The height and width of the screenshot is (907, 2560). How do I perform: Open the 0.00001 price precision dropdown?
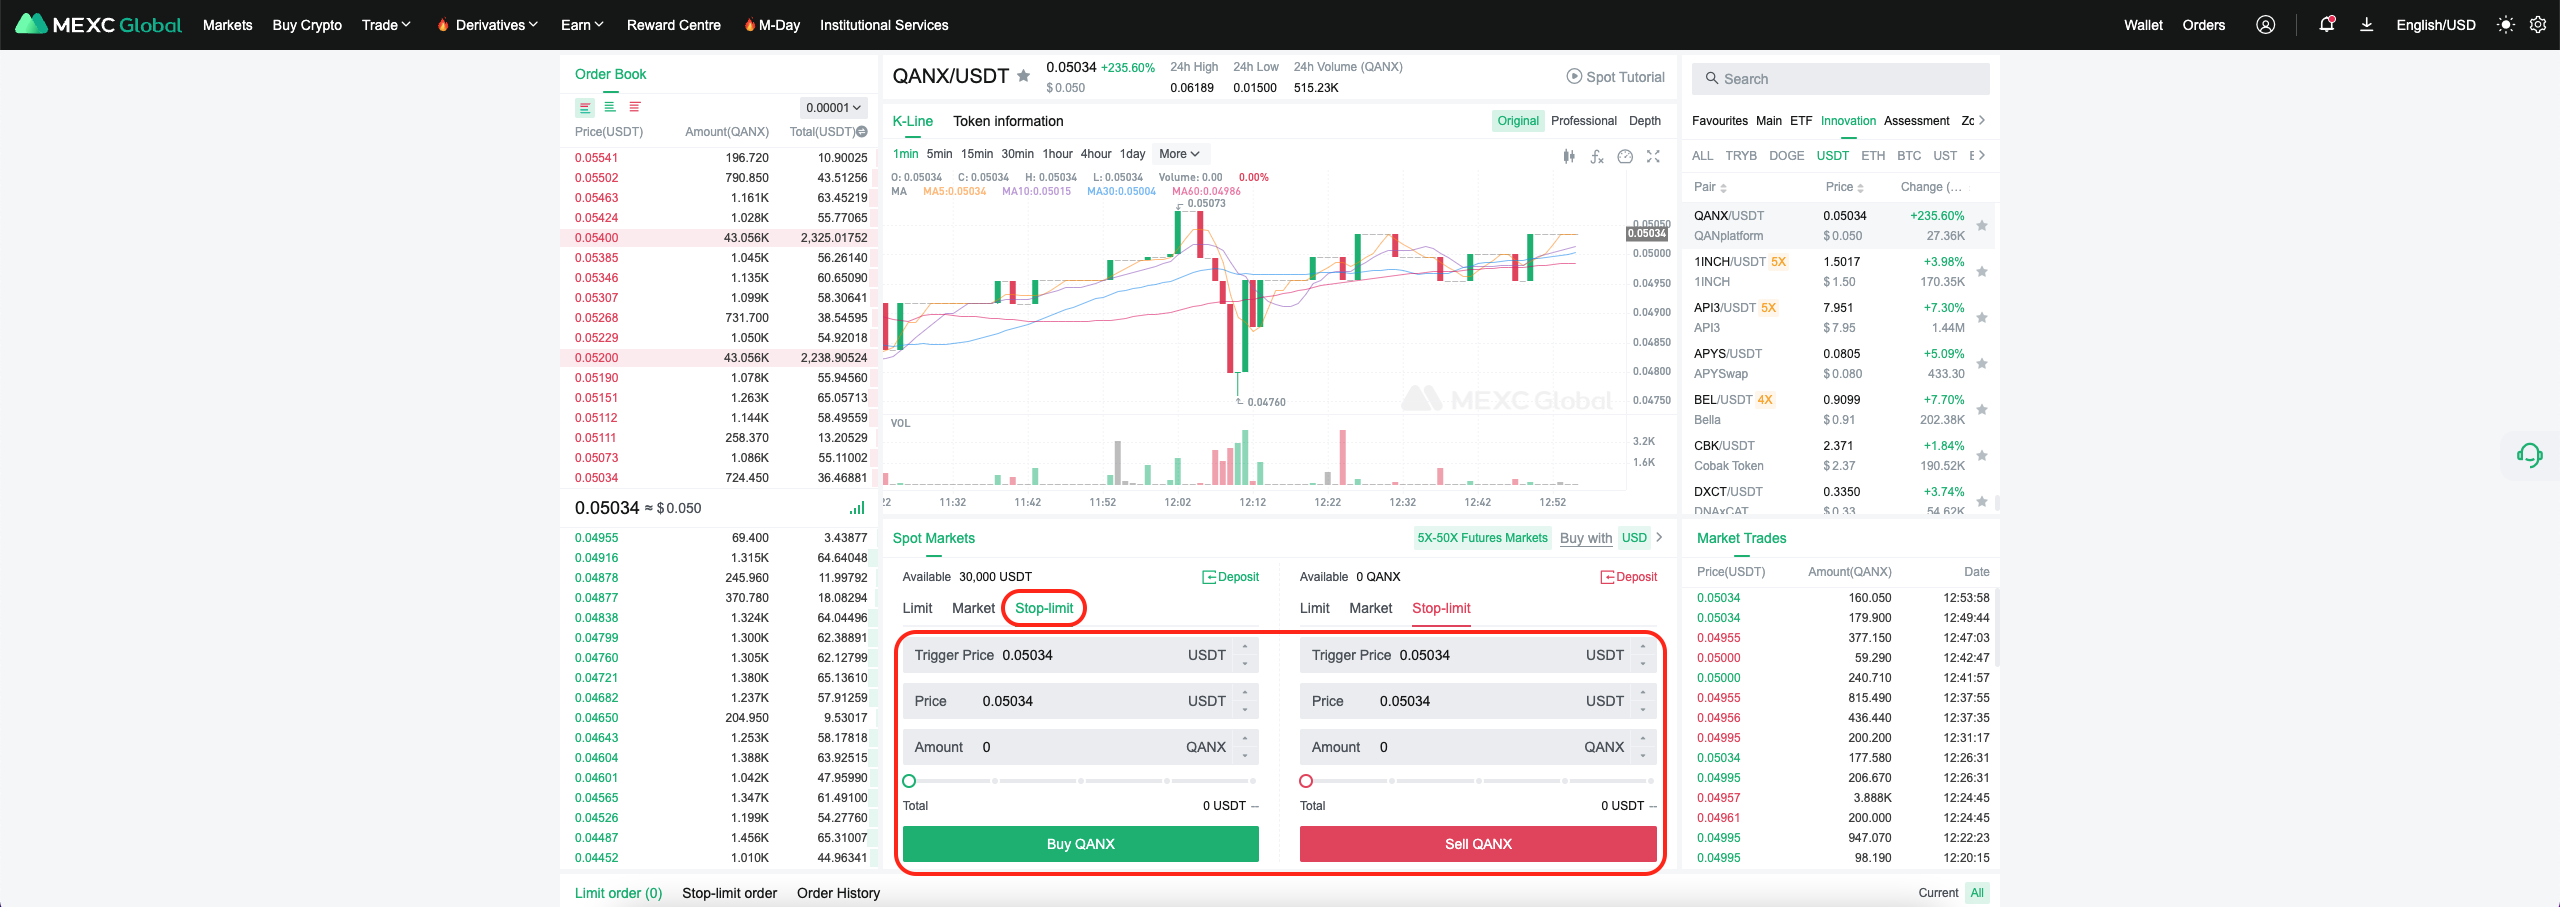pyautogui.click(x=833, y=108)
